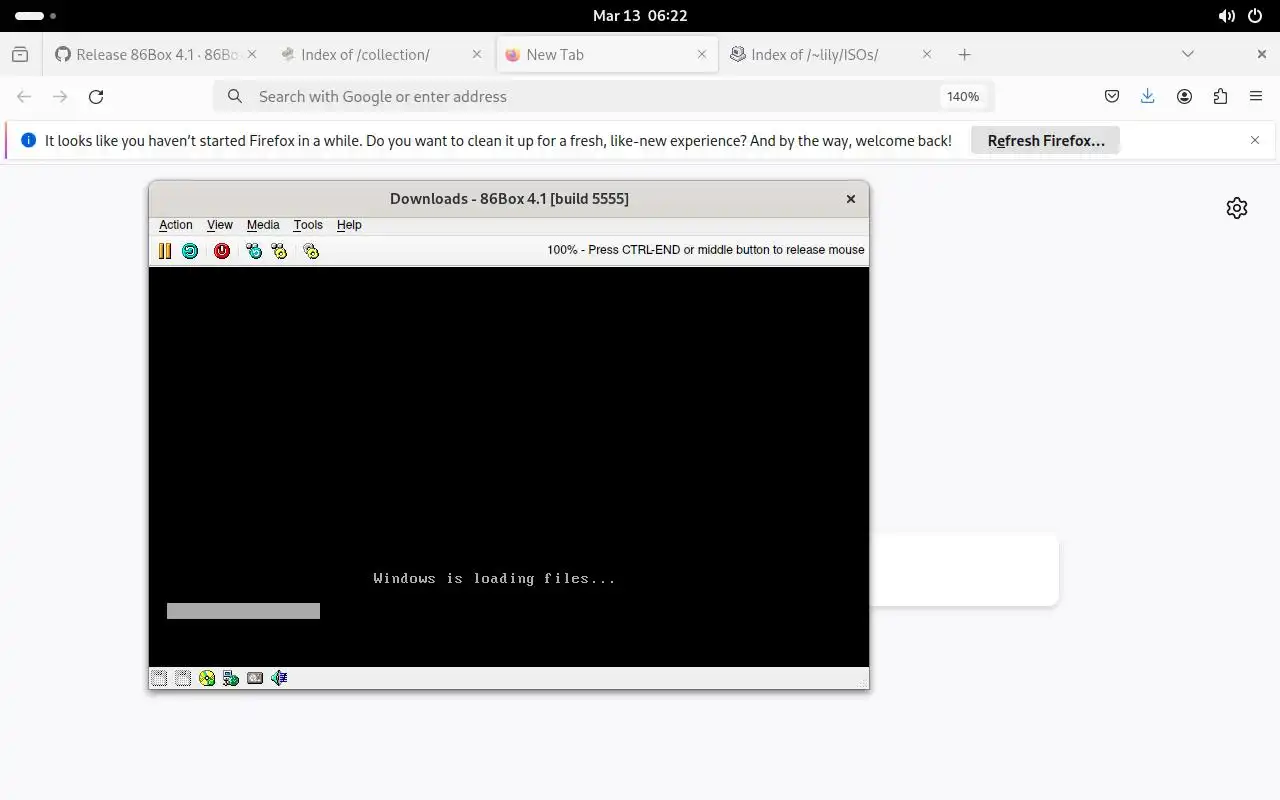1280x800 pixels.
Task: Open a new Firefox tab with plus button
Action: coord(964,55)
